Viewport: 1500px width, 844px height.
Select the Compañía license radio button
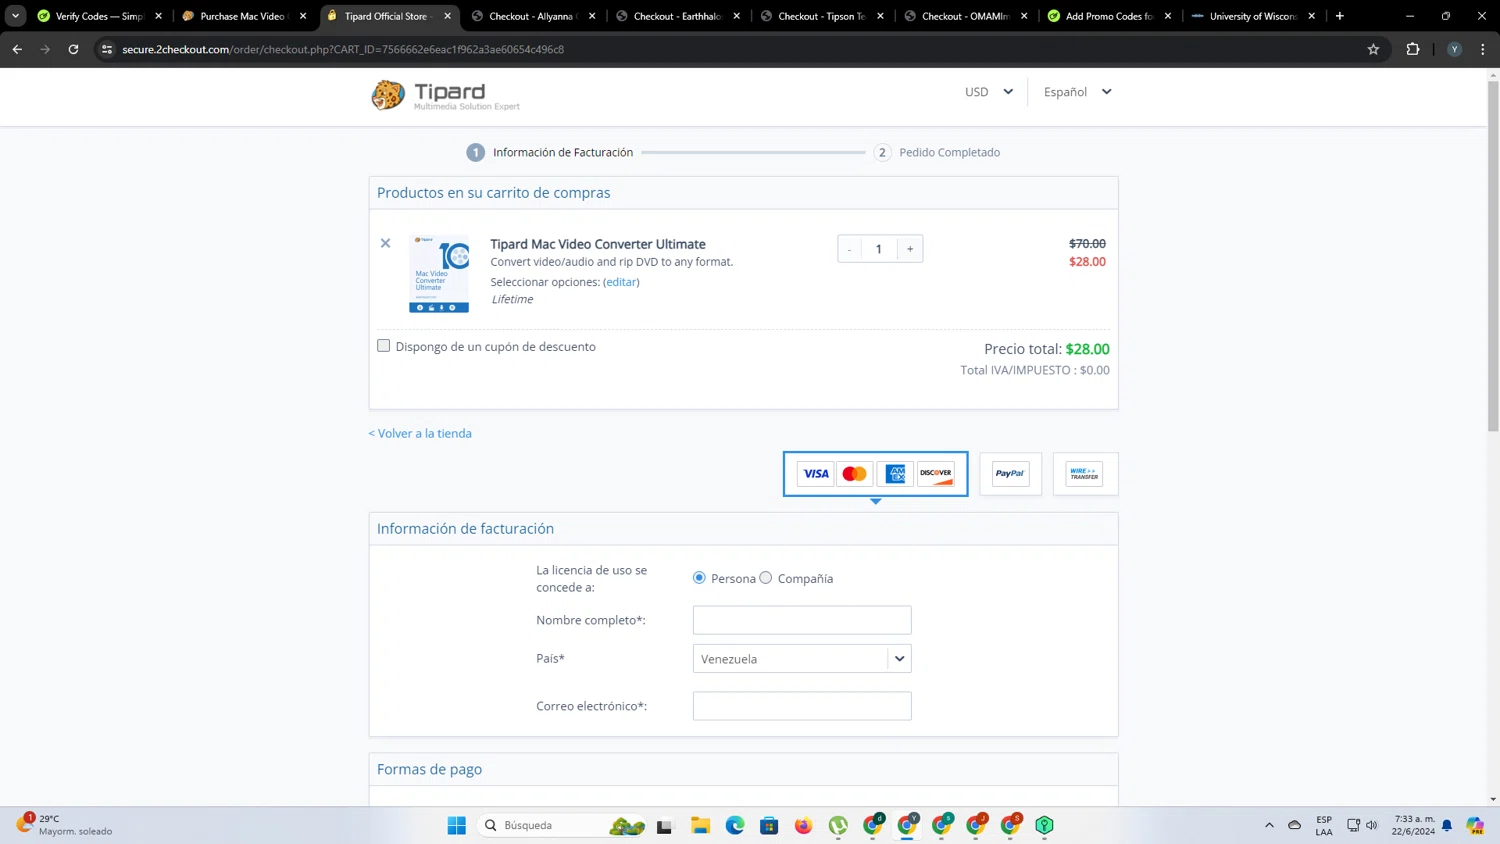point(766,578)
